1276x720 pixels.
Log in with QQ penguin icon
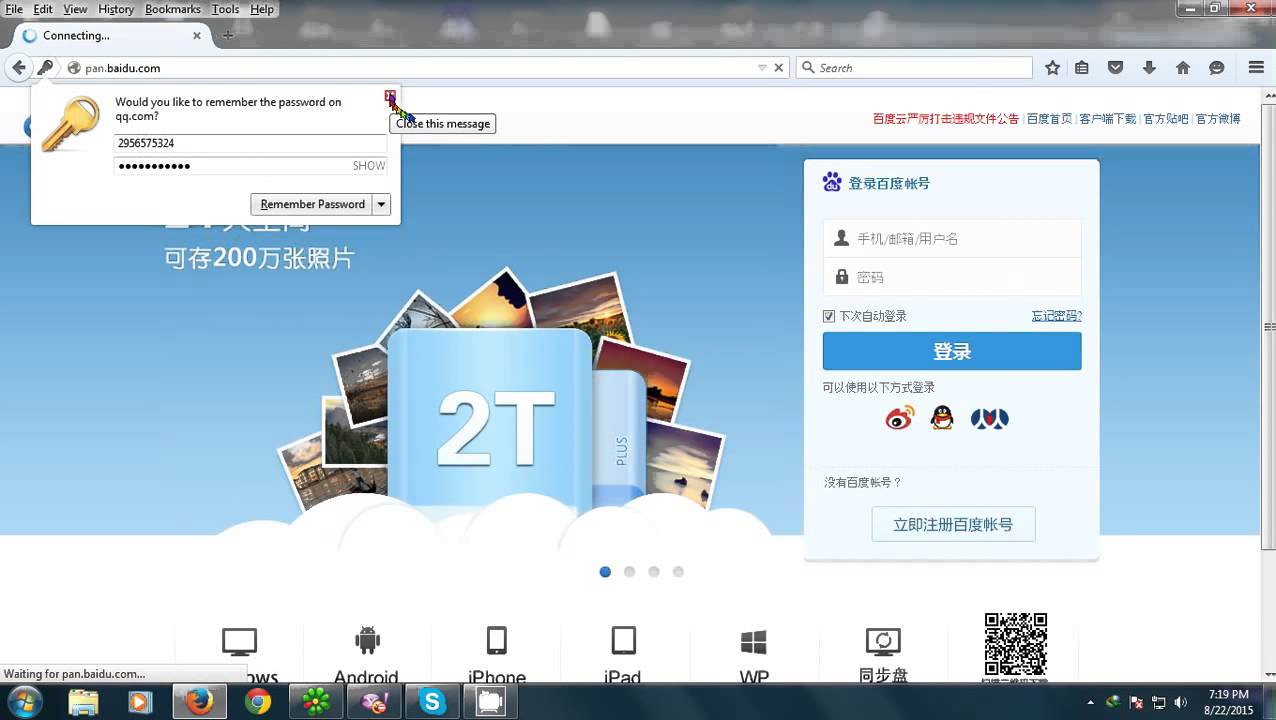(x=942, y=418)
